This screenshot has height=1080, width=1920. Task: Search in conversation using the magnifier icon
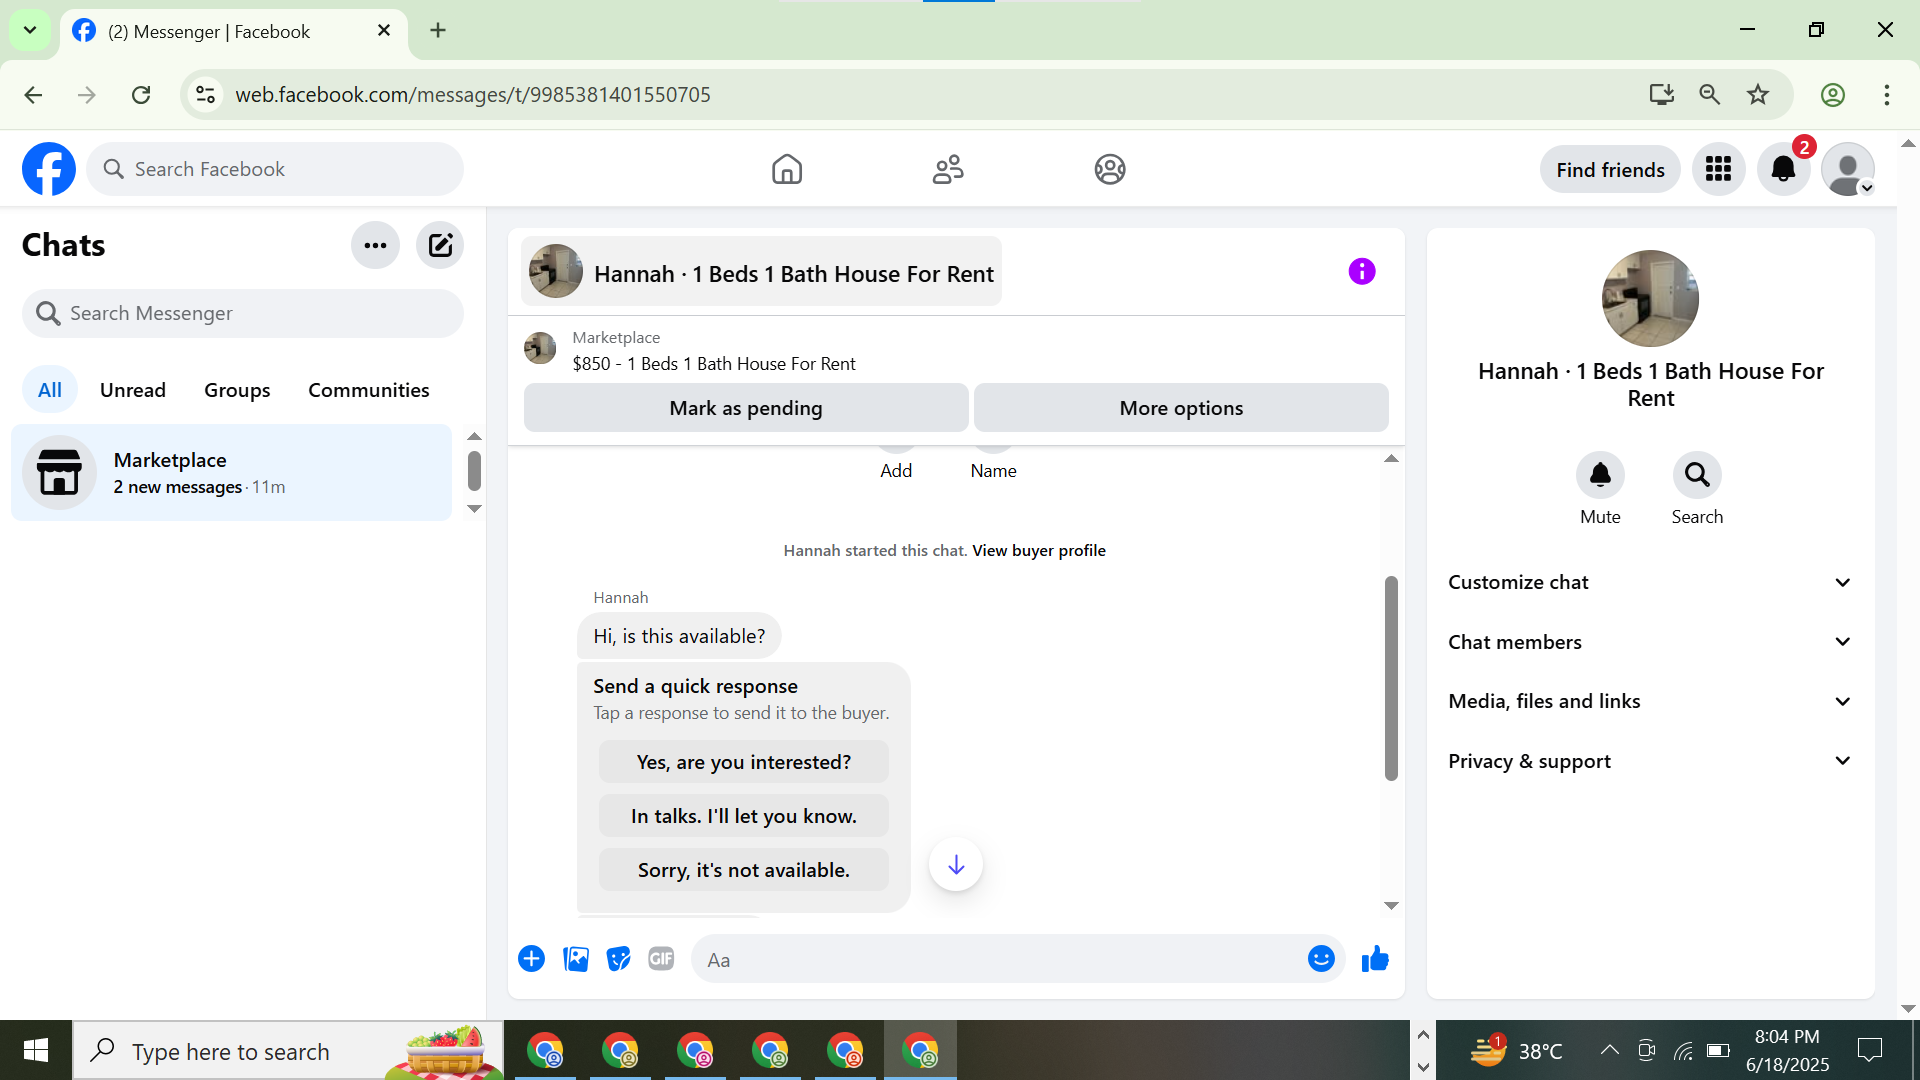pyautogui.click(x=1697, y=475)
